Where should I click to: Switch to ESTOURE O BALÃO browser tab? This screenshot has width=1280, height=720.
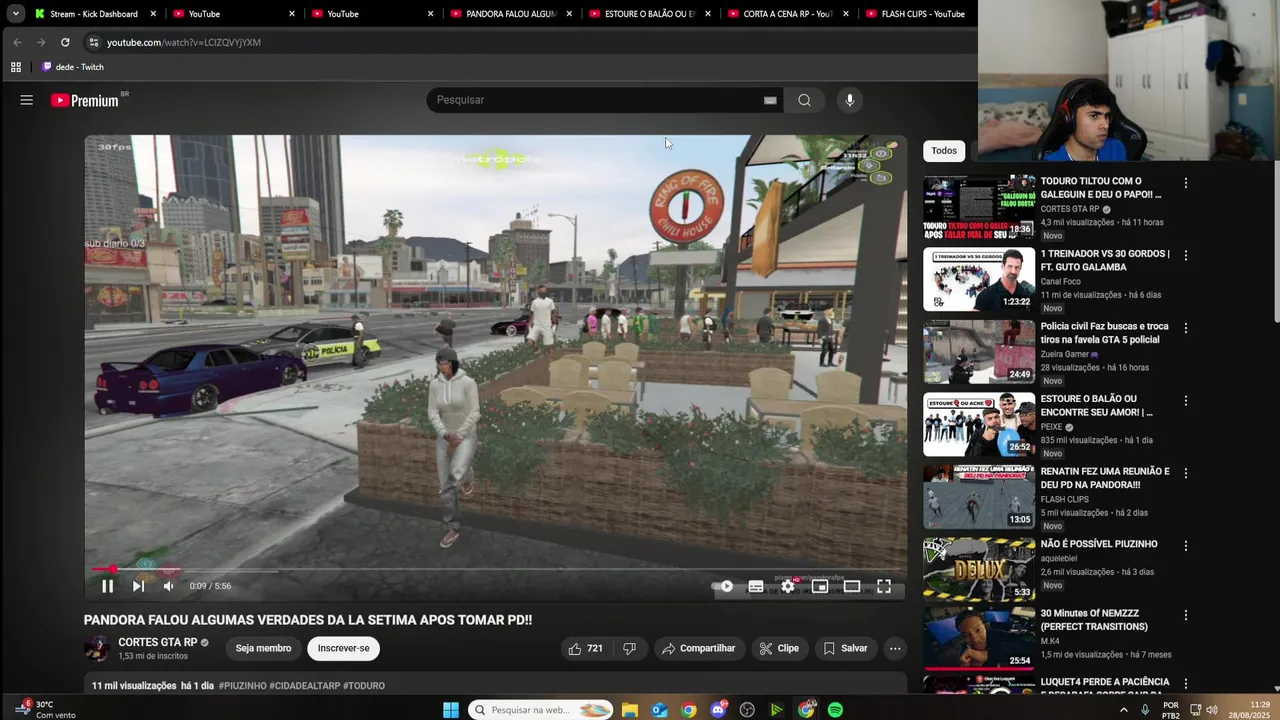coord(649,14)
